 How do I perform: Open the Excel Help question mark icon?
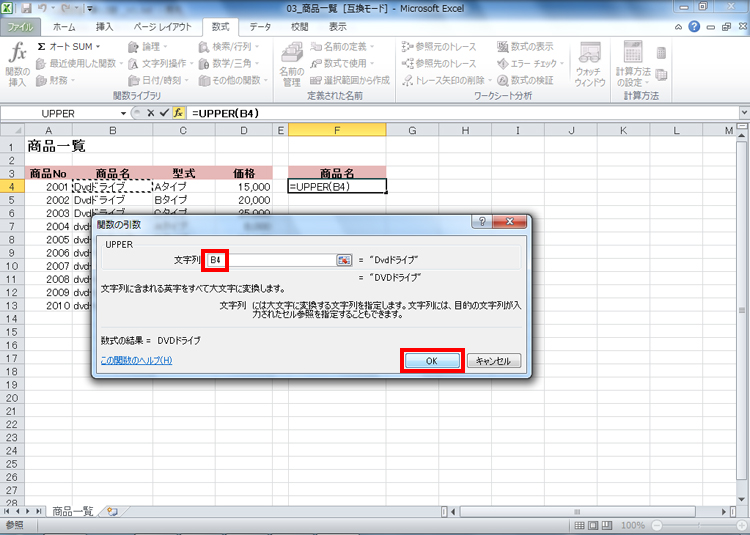tap(694, 27)
